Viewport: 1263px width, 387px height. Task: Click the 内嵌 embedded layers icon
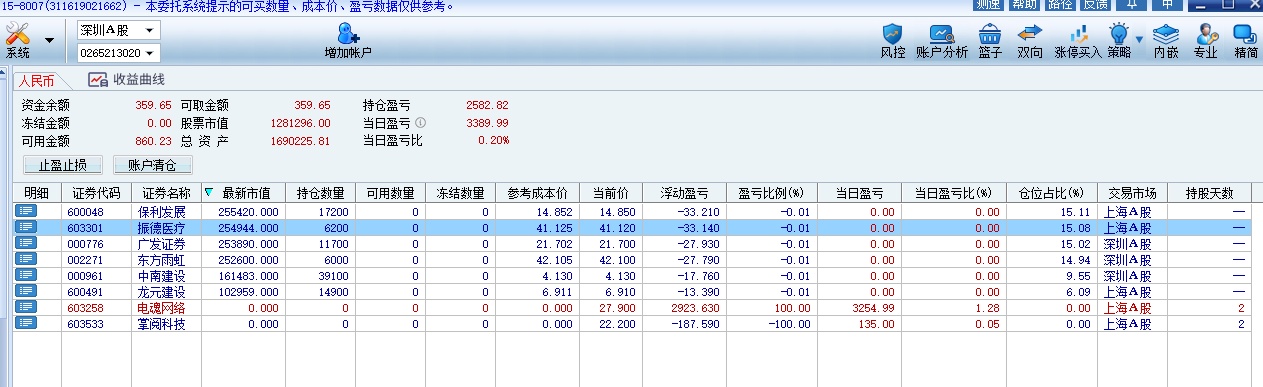(x=1166, y=33)
